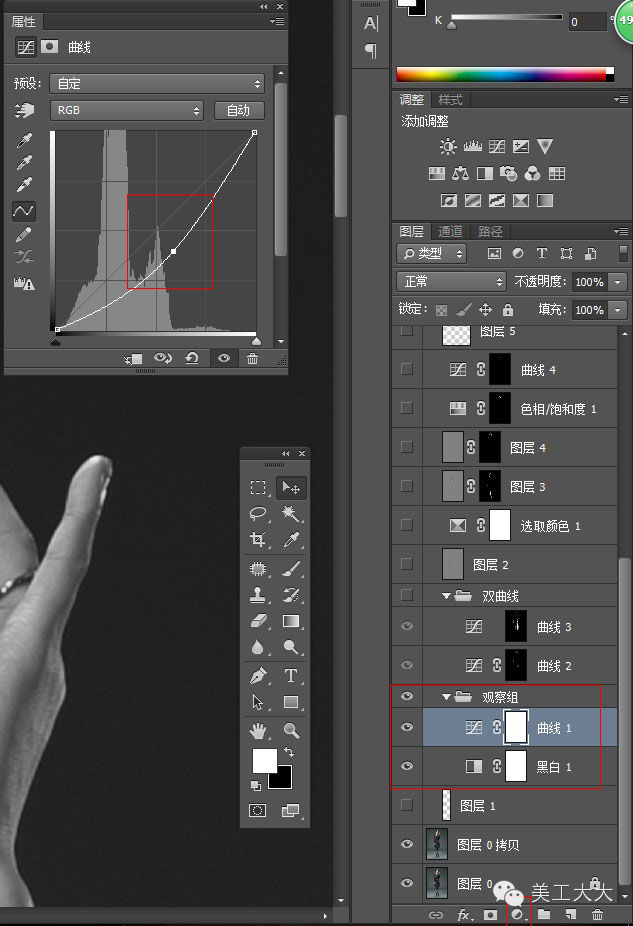The image size is (633, 926).
Task: Select the Clone Stamp tool
Action: (257, 595)
